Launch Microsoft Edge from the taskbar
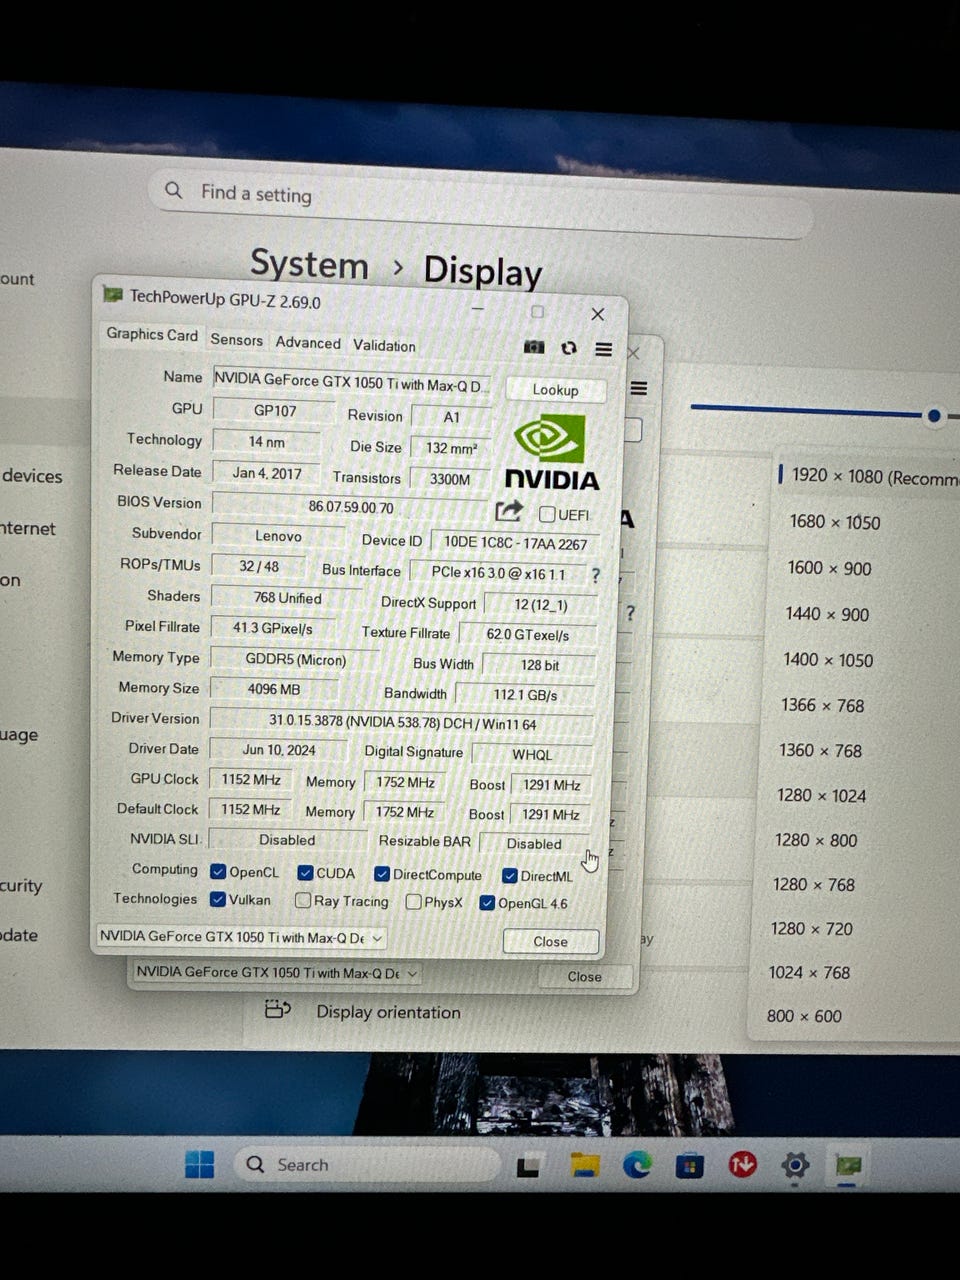This screenshot has width=960, height=1280. [637, 1164]
